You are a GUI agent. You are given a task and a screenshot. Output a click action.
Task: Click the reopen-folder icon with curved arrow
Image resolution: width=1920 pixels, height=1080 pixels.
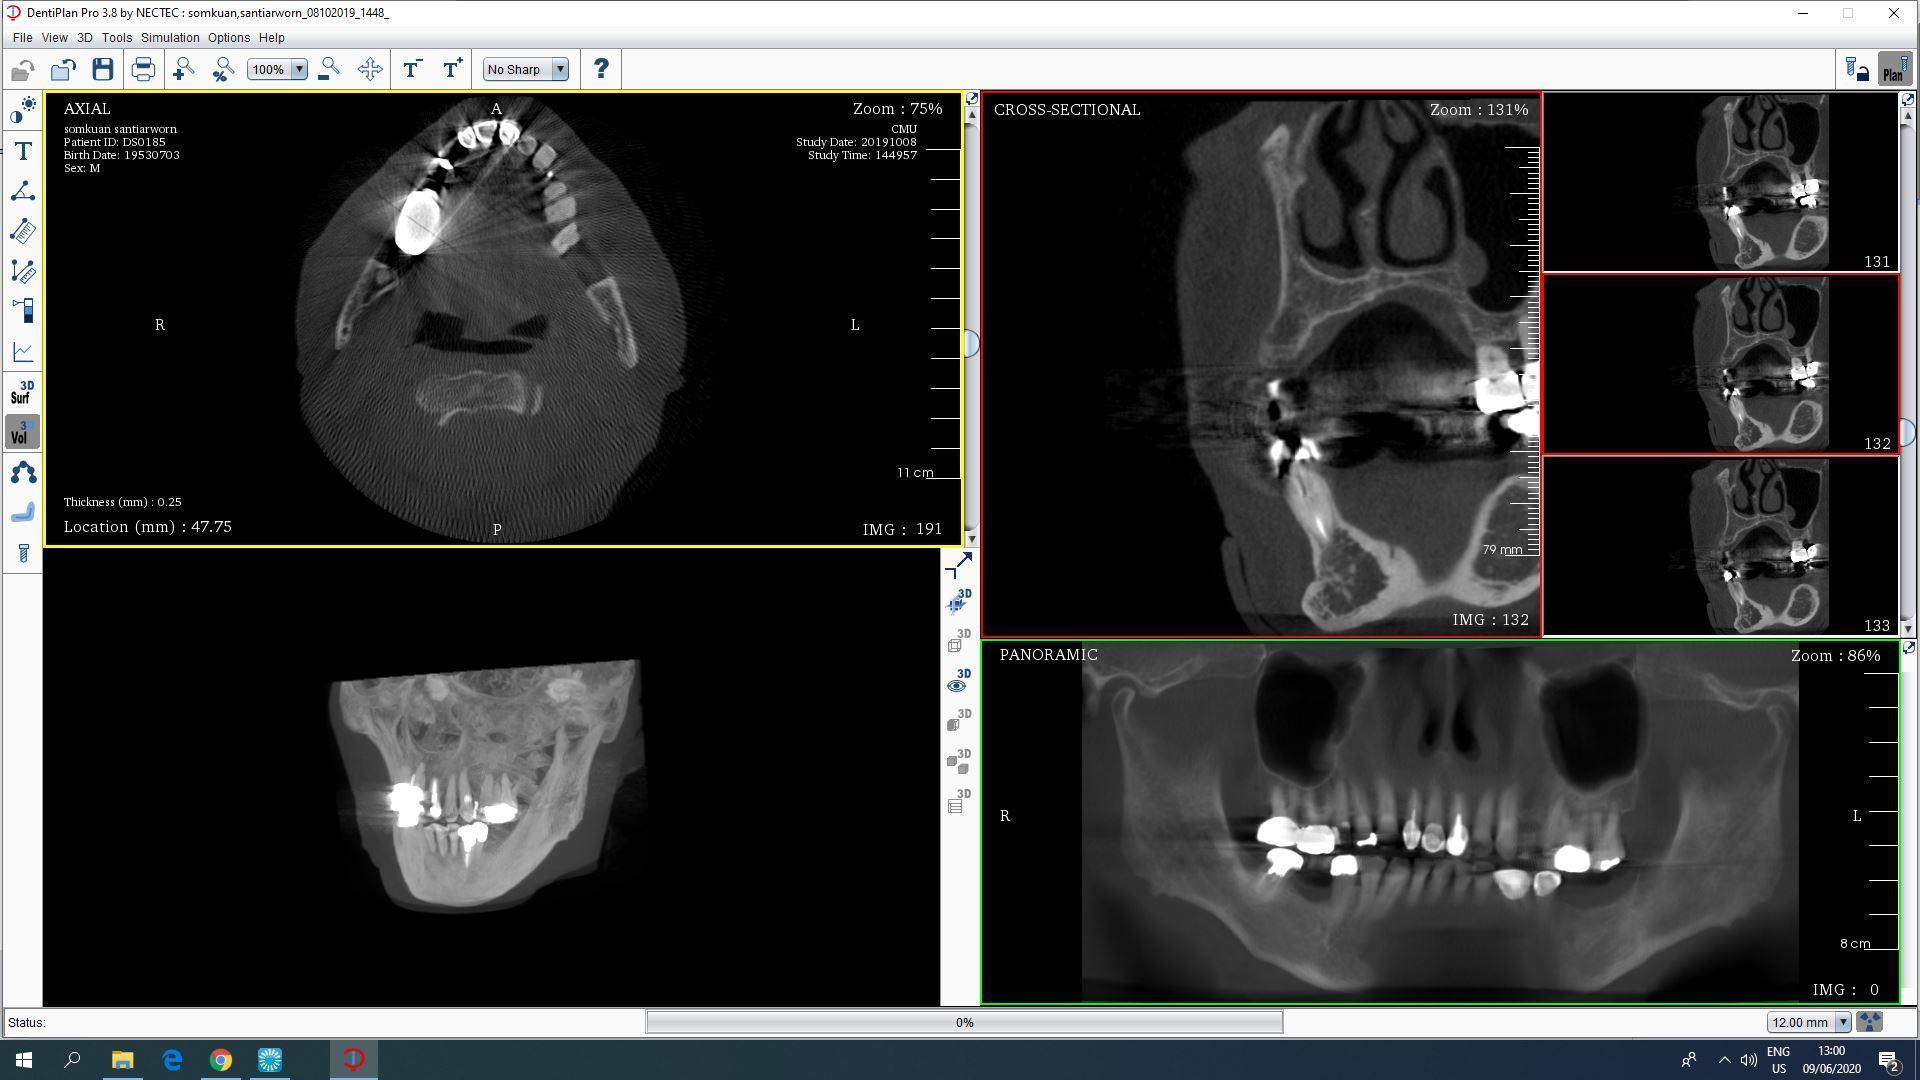(x=63, y=69)
